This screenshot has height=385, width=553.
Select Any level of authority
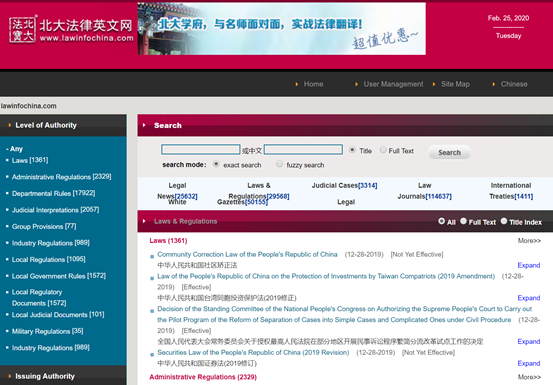pyautogui.click(x=15, y=149)
